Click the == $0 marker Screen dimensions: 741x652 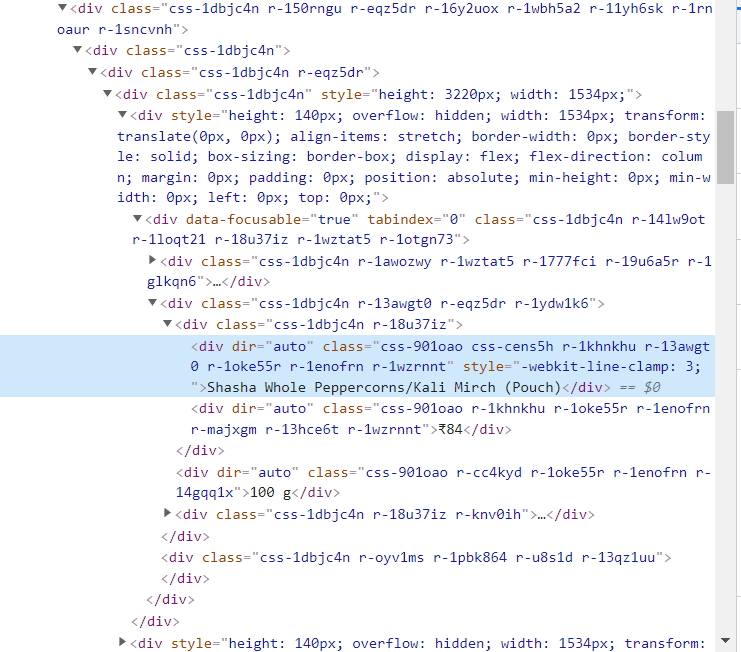pyautogui.click(x=640, y=387)
